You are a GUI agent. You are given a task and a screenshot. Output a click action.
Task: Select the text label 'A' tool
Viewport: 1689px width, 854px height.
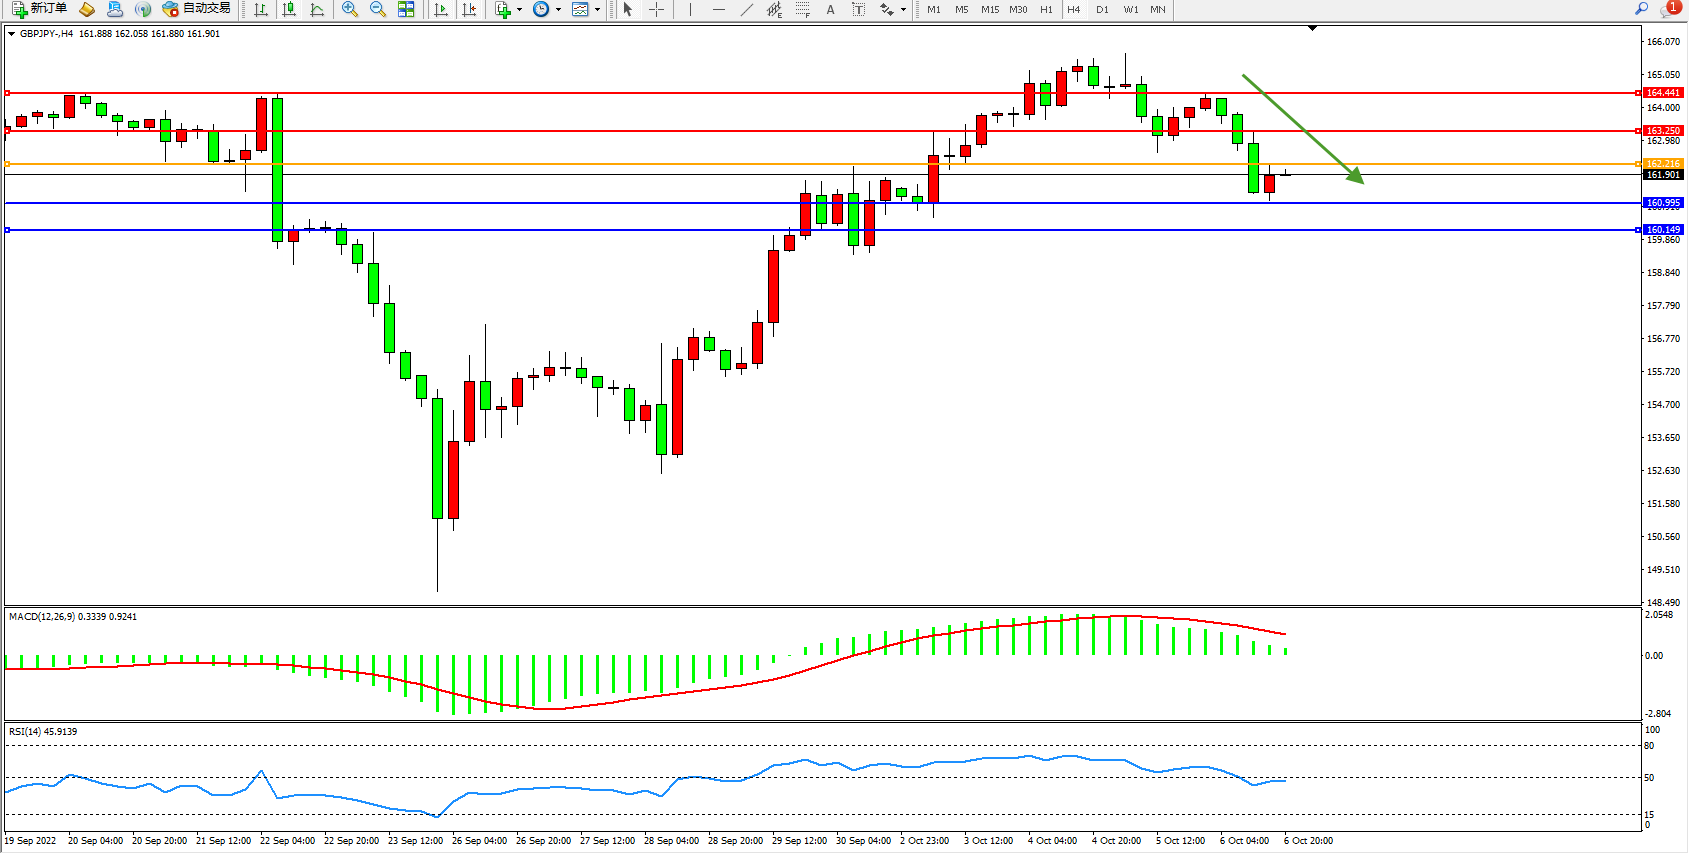(x=830, y=9)
